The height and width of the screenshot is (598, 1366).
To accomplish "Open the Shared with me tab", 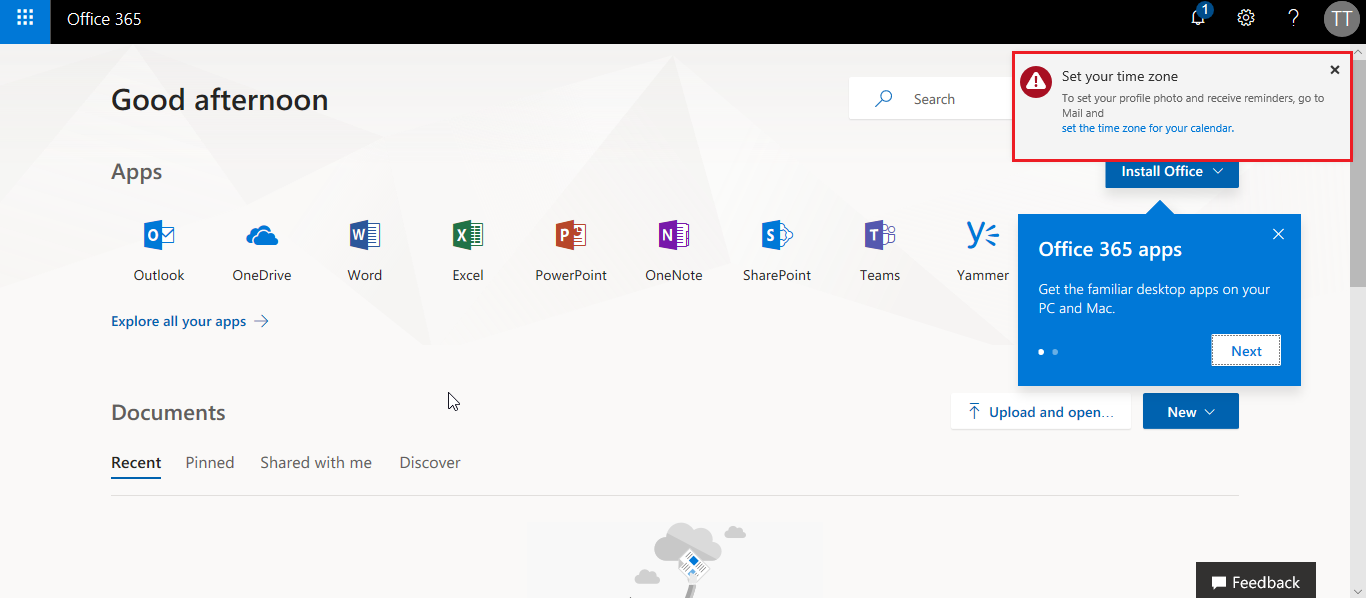I will click(x=316, y=463).
